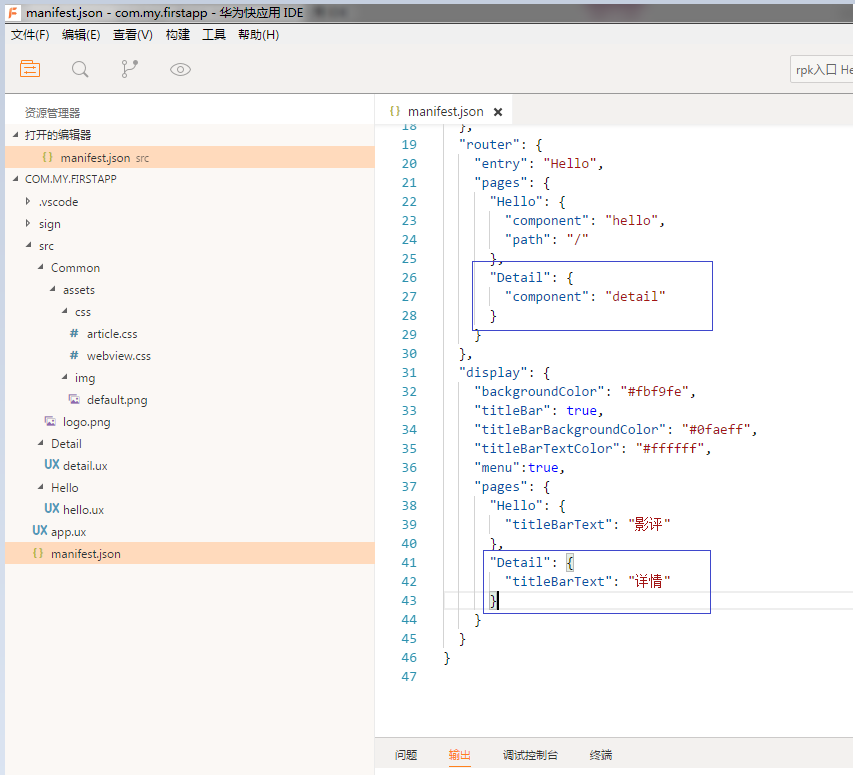
Task: Select manifest.json at the bottom of tree
Action: tap(190, 553)
